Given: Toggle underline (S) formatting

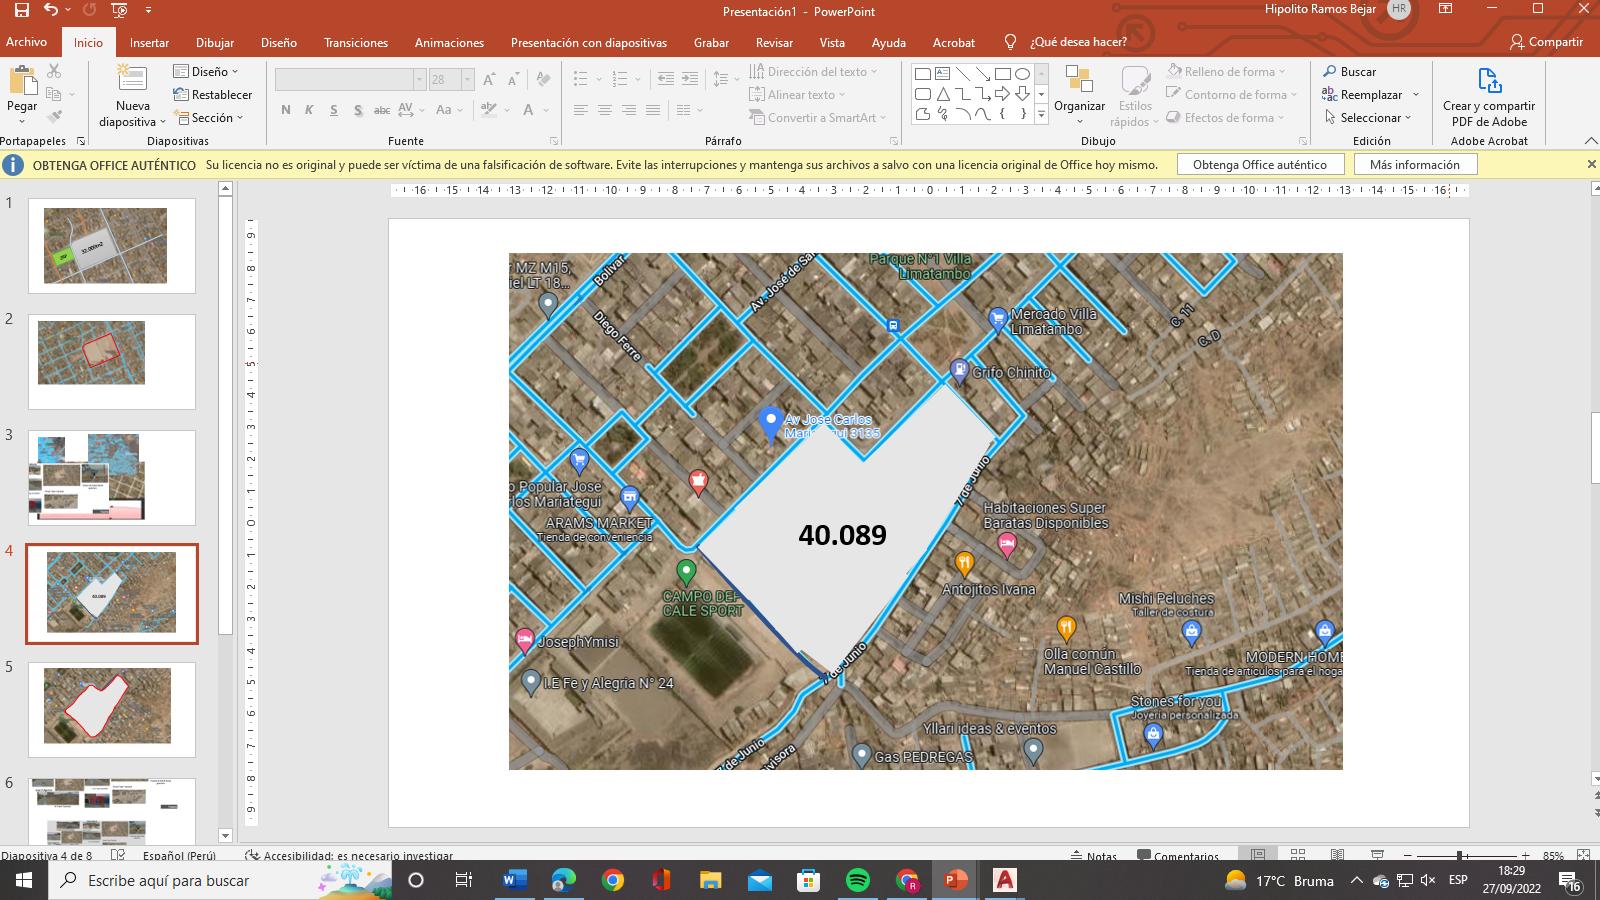Looking at the screenshot, I should click(333, 110).
